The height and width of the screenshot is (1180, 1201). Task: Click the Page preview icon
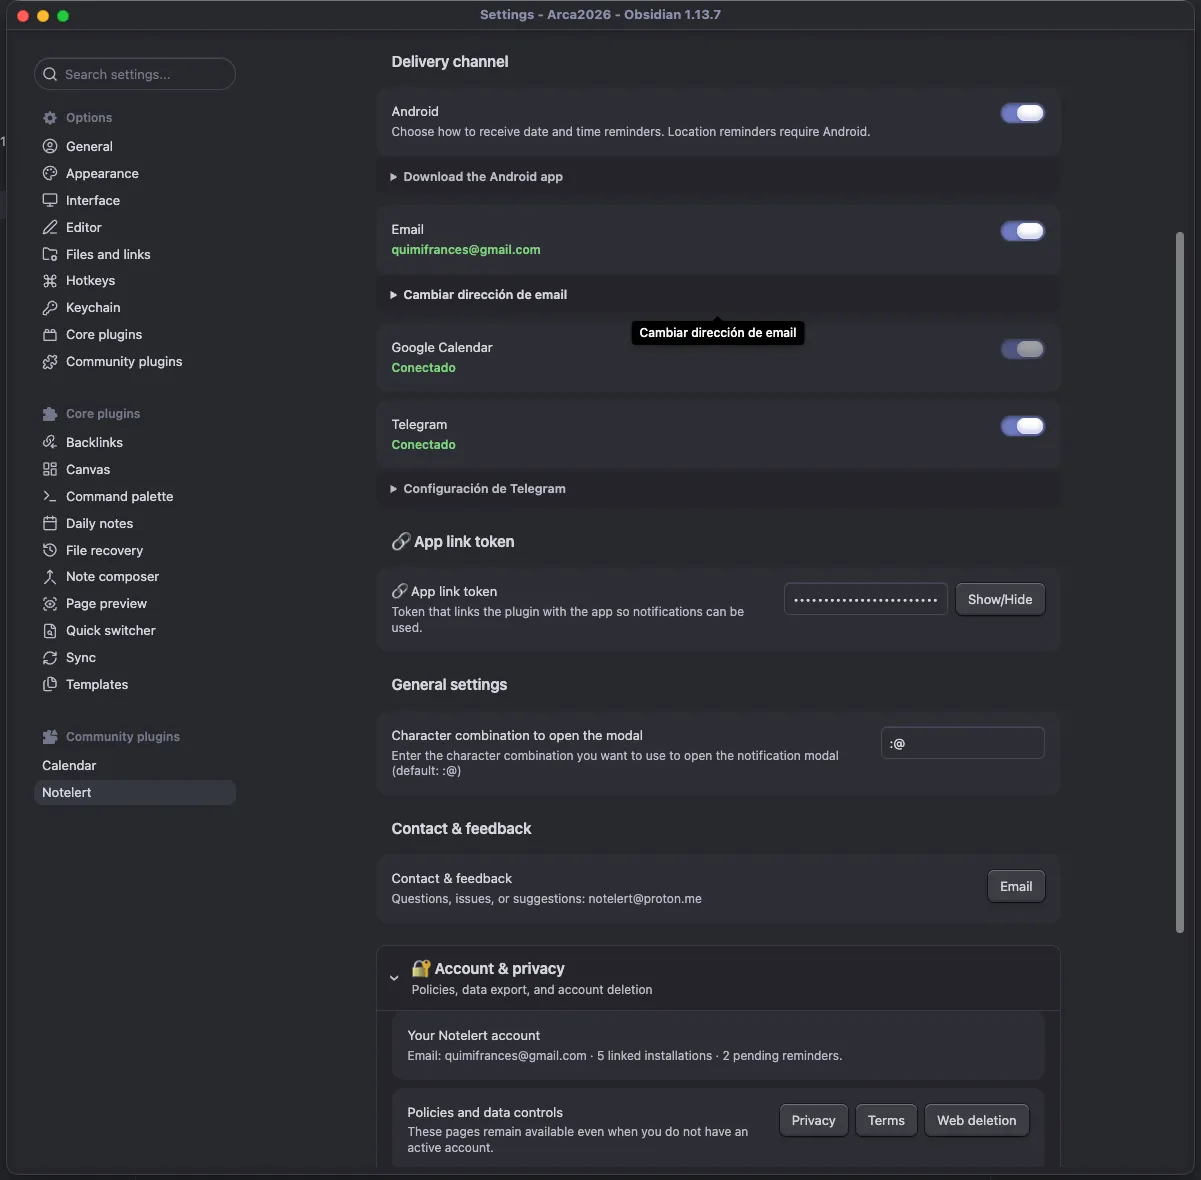tap(50, 604)
